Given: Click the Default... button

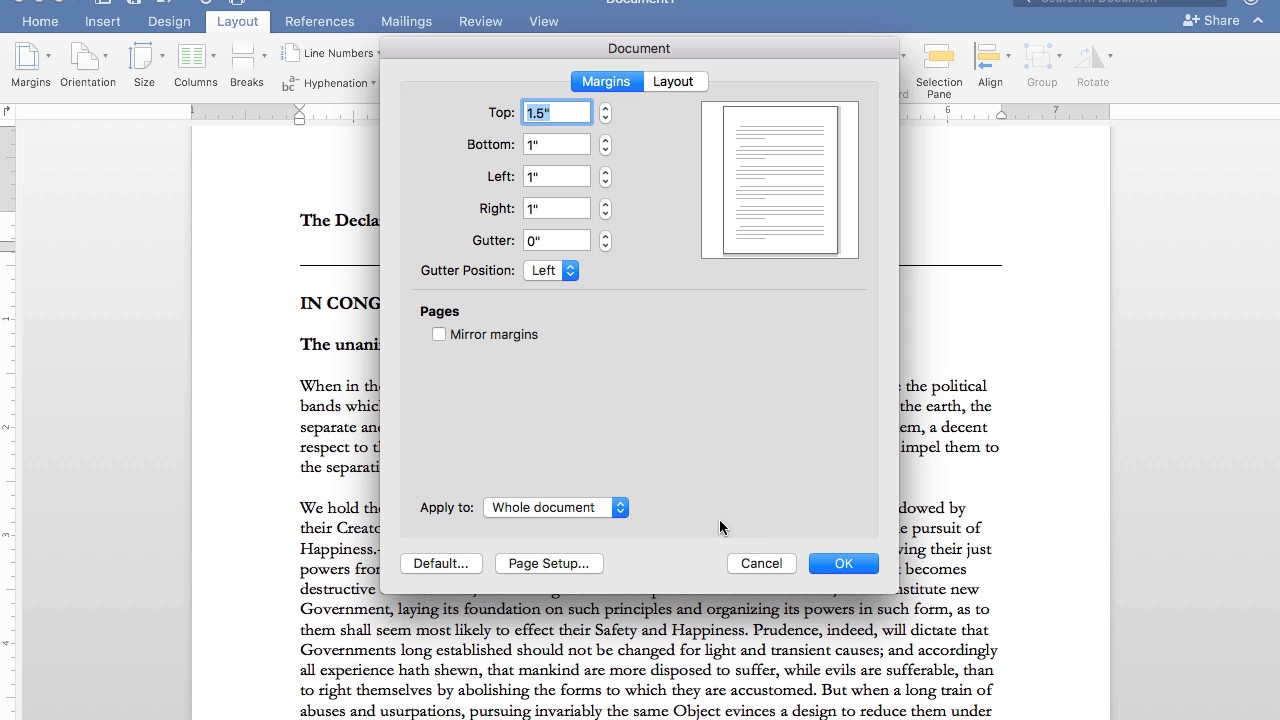Looking at the screenshot, I should tap(441, 563).
